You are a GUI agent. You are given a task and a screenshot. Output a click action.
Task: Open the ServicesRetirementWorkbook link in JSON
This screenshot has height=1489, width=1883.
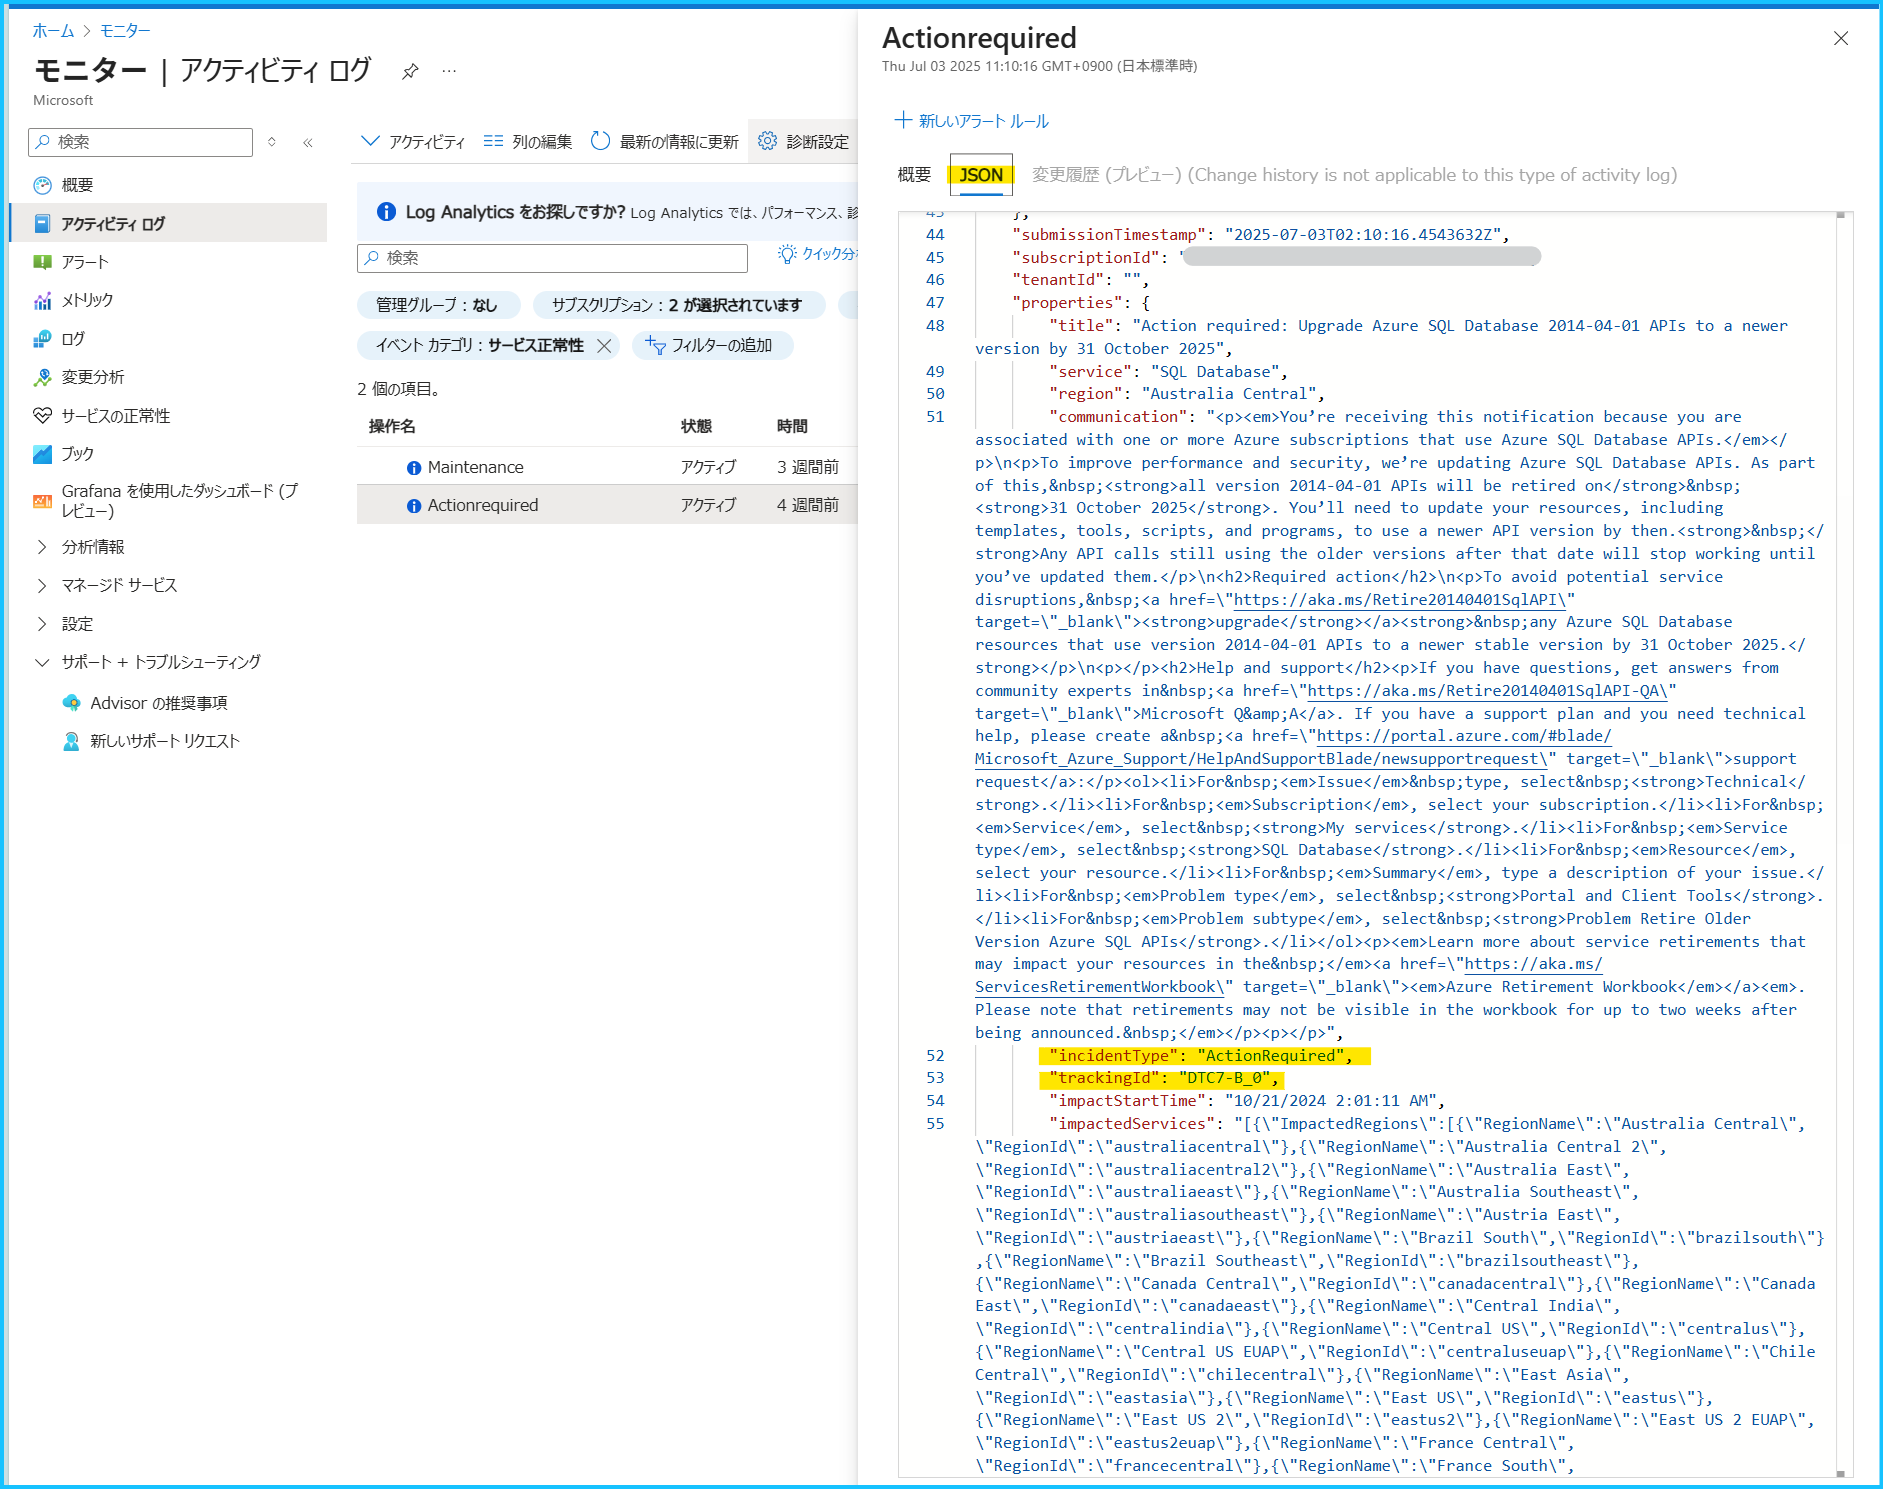coord(1099,987)
